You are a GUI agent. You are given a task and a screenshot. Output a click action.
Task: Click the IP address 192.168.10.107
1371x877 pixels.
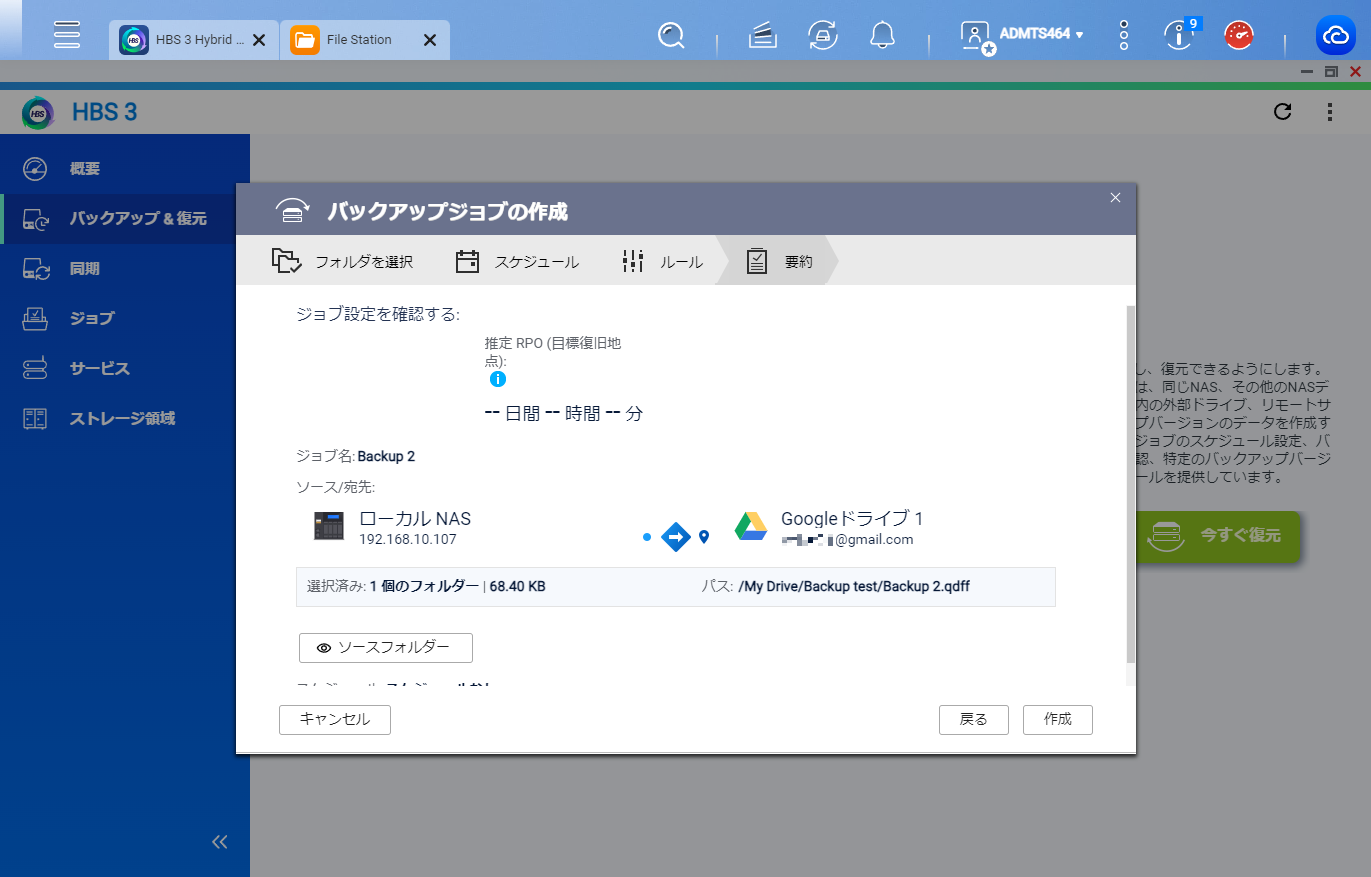(x=407, y=540)
